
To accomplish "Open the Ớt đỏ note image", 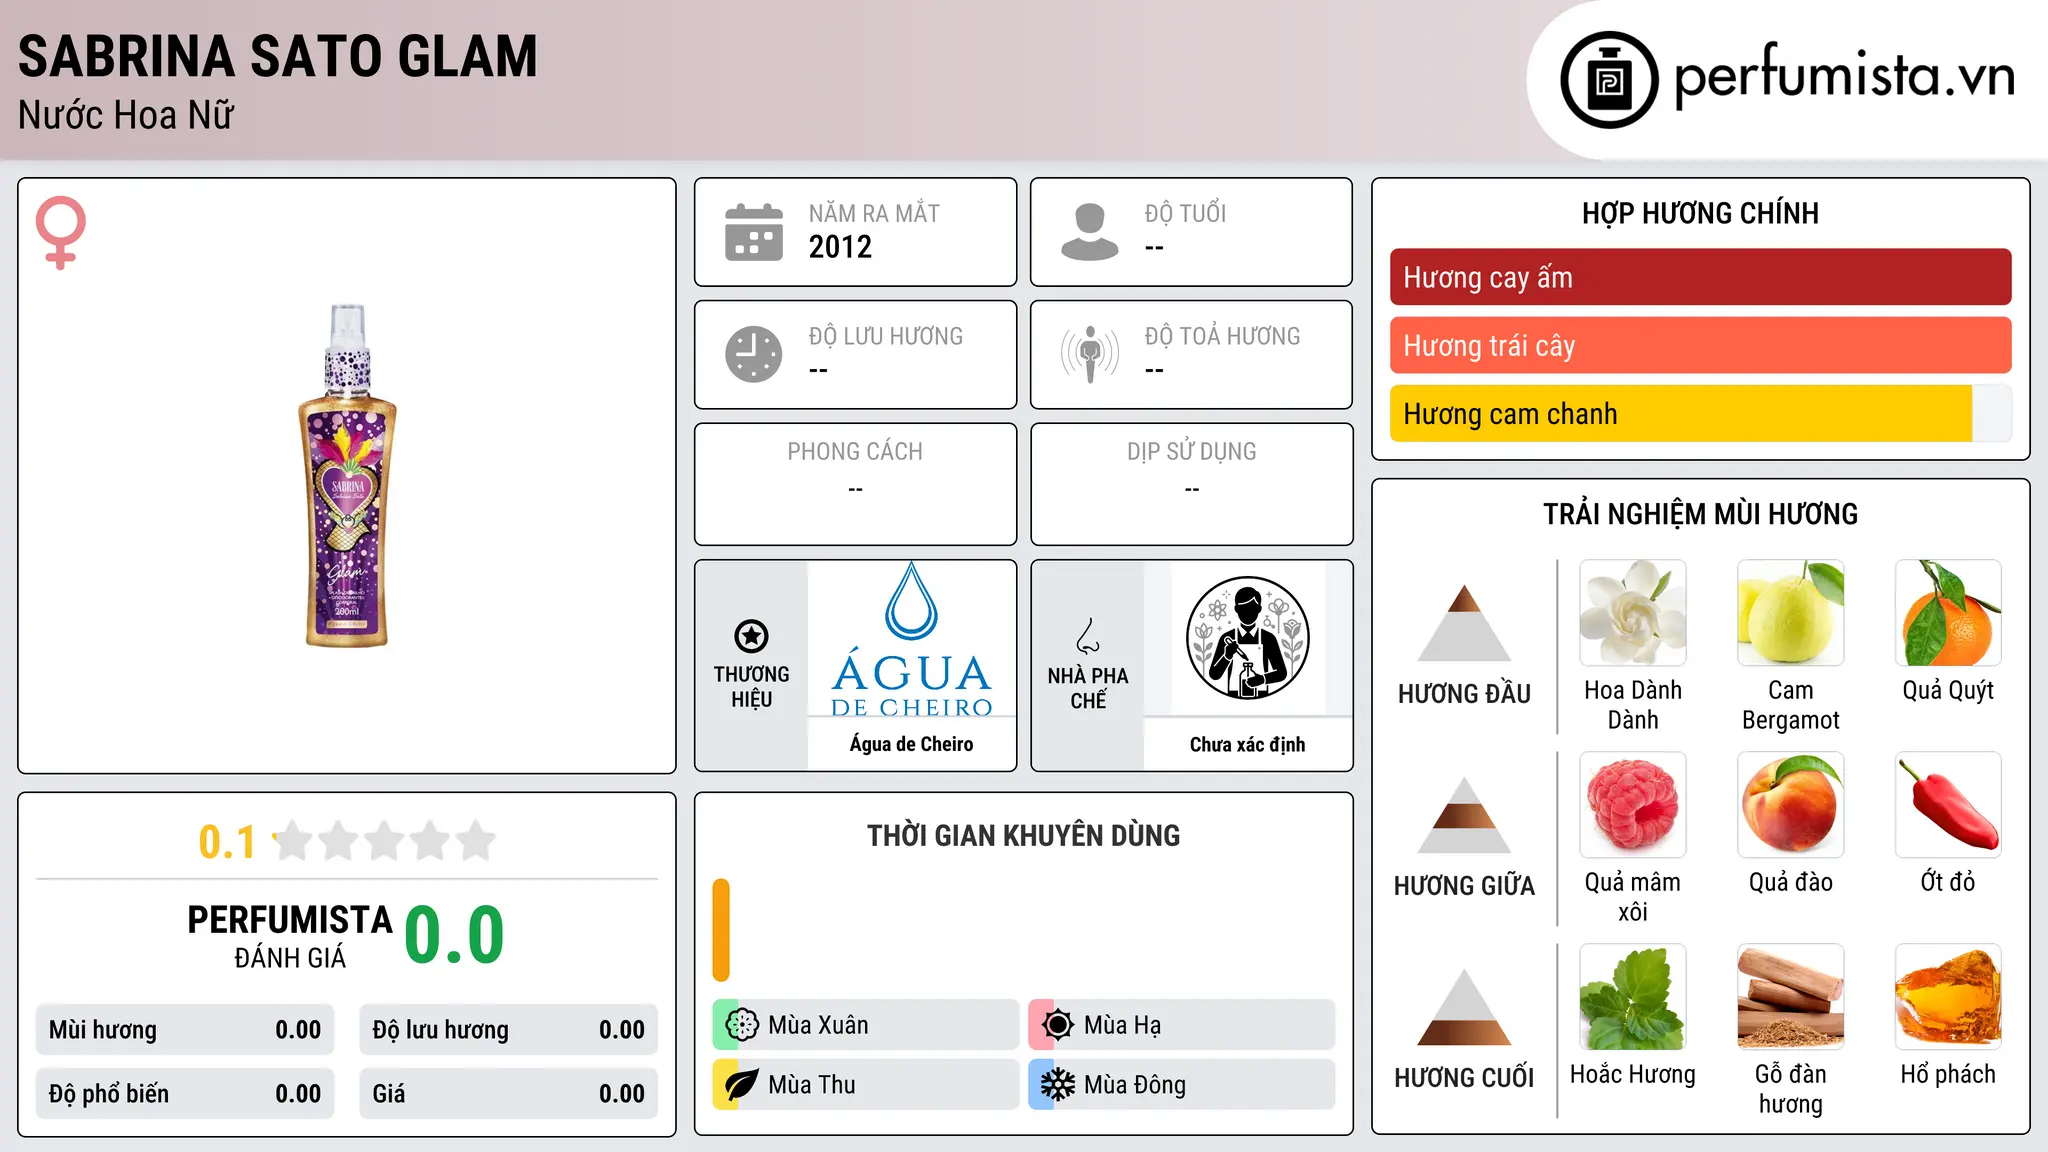I will [x=1948, y=805].
